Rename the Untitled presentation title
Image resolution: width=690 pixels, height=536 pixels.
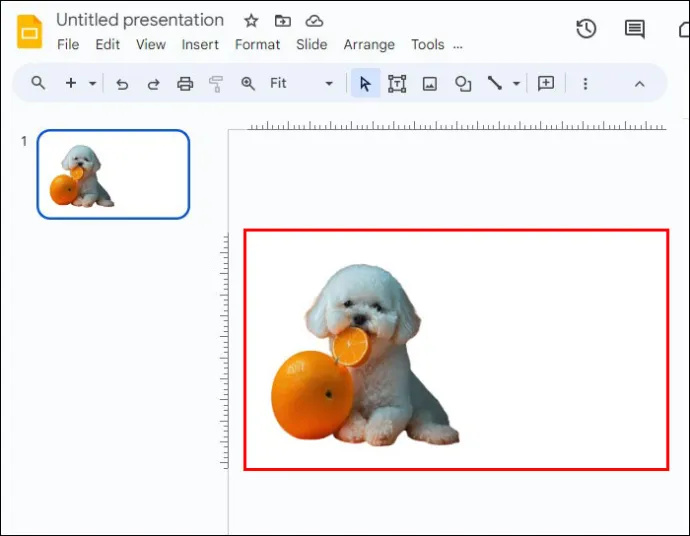point(140,20)
